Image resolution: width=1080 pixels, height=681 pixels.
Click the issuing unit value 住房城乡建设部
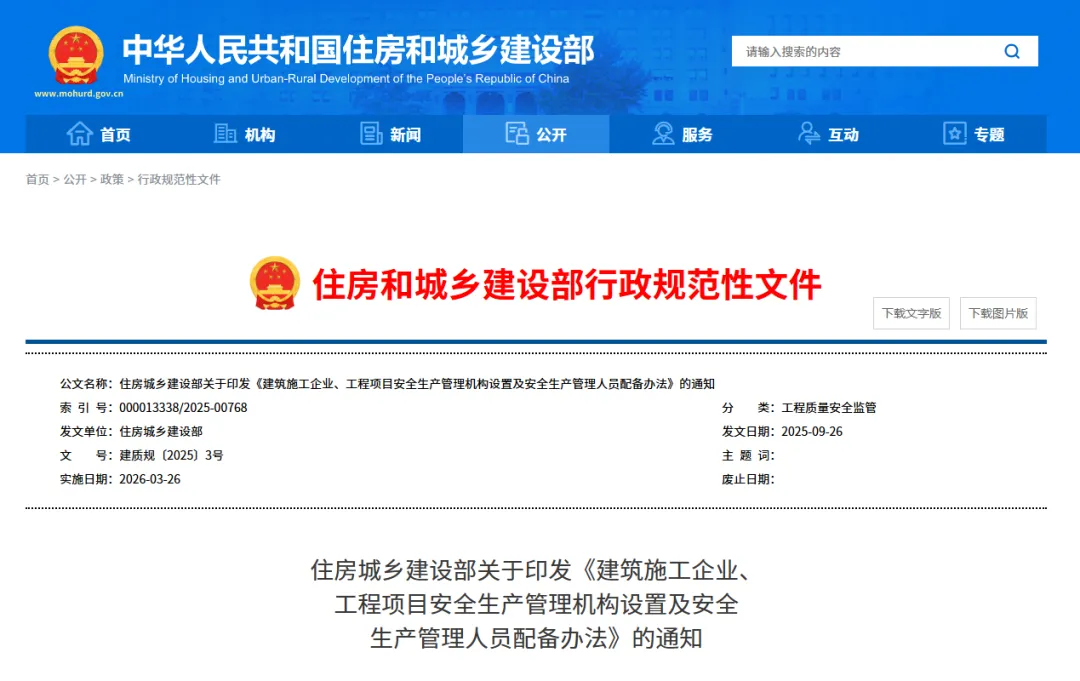(x=160, y=432)
